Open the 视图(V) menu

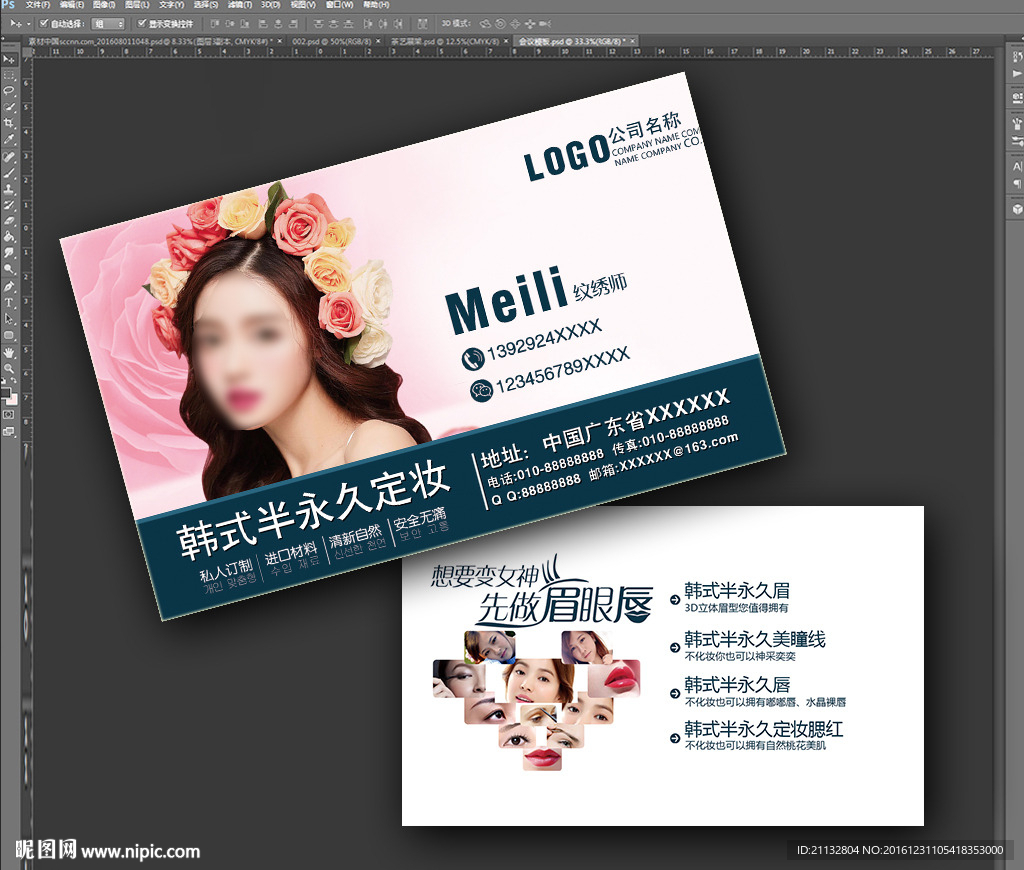click(303, 5)
